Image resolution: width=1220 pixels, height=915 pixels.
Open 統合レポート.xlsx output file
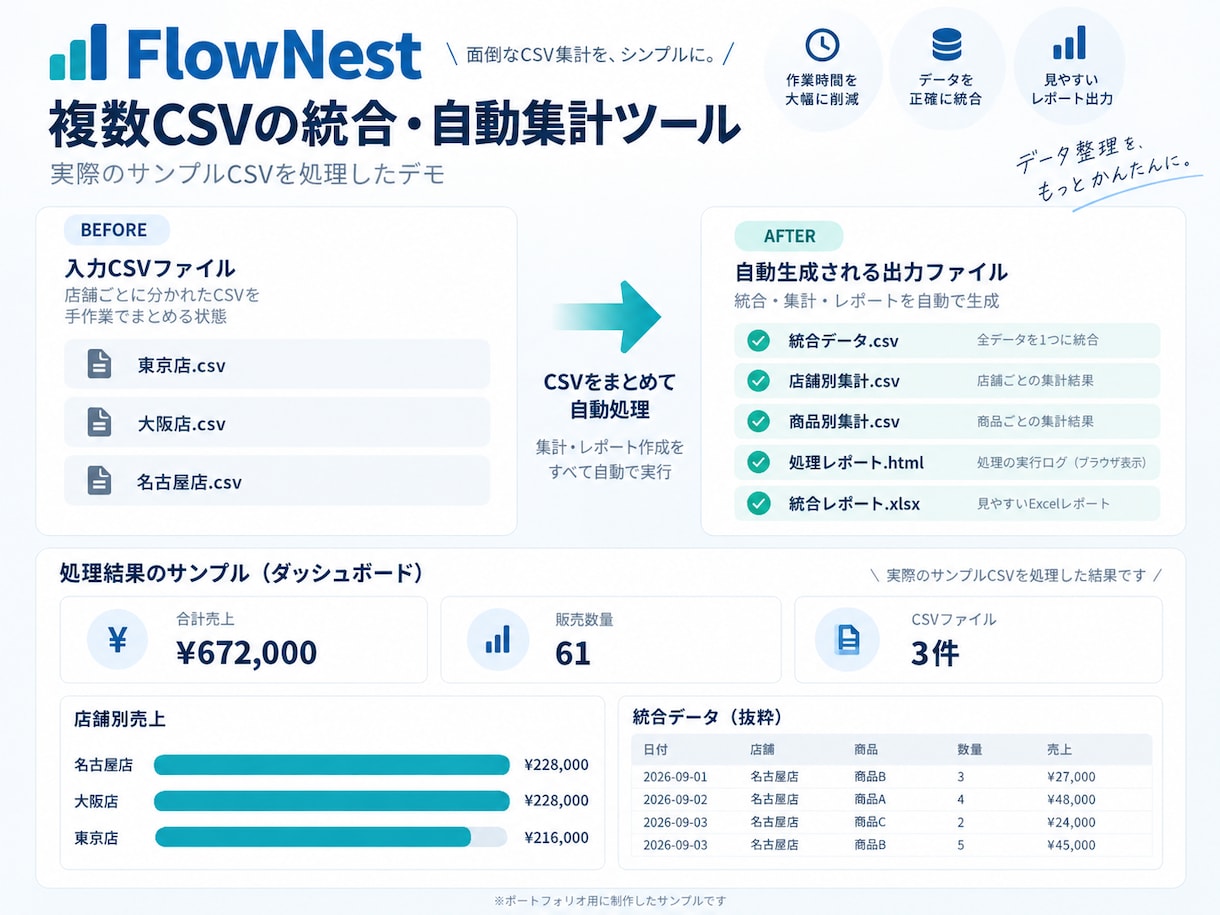click(x=947, y=503)
